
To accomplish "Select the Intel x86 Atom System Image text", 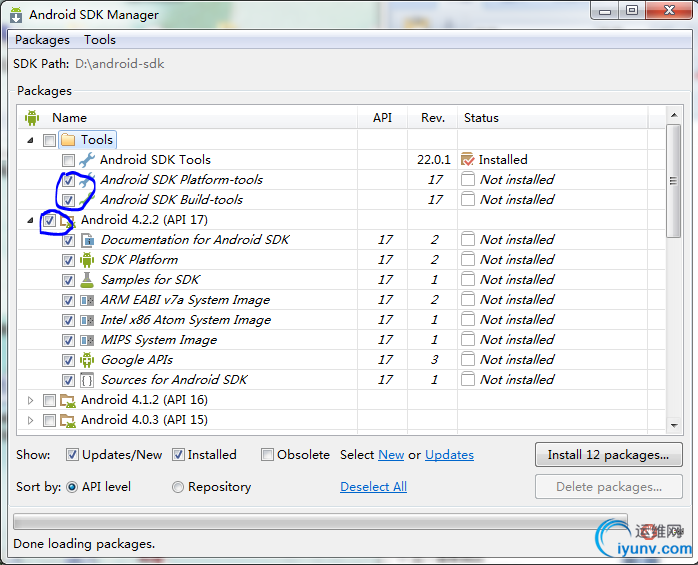I will (186, 320).
